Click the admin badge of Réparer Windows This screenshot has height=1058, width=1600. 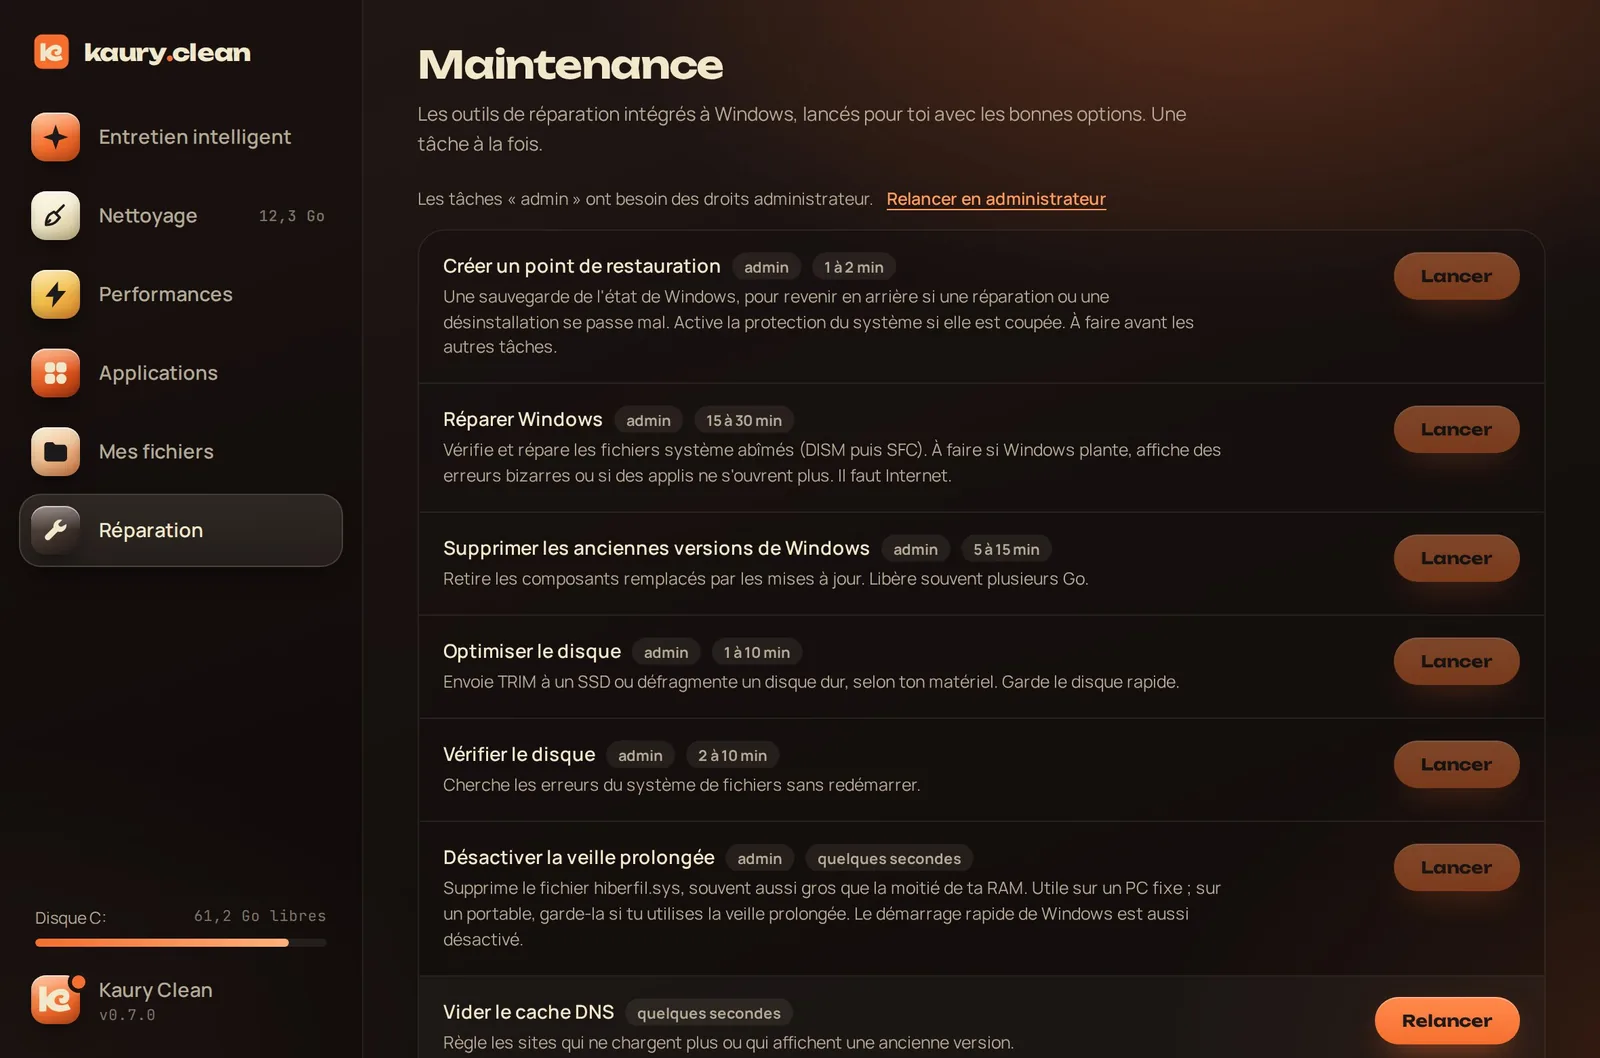pos(648,420)
